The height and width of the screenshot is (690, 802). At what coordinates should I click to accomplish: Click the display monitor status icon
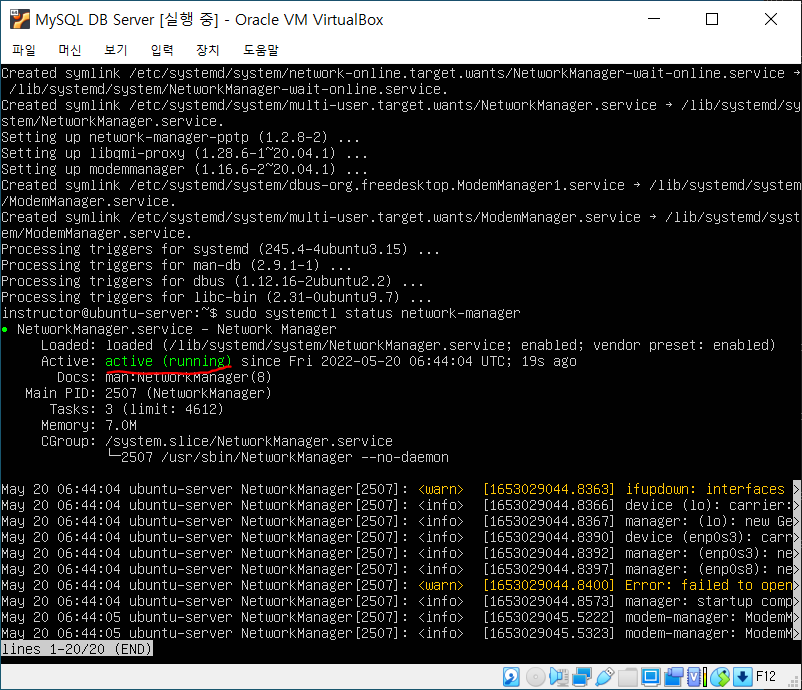(x=651, y=677)
